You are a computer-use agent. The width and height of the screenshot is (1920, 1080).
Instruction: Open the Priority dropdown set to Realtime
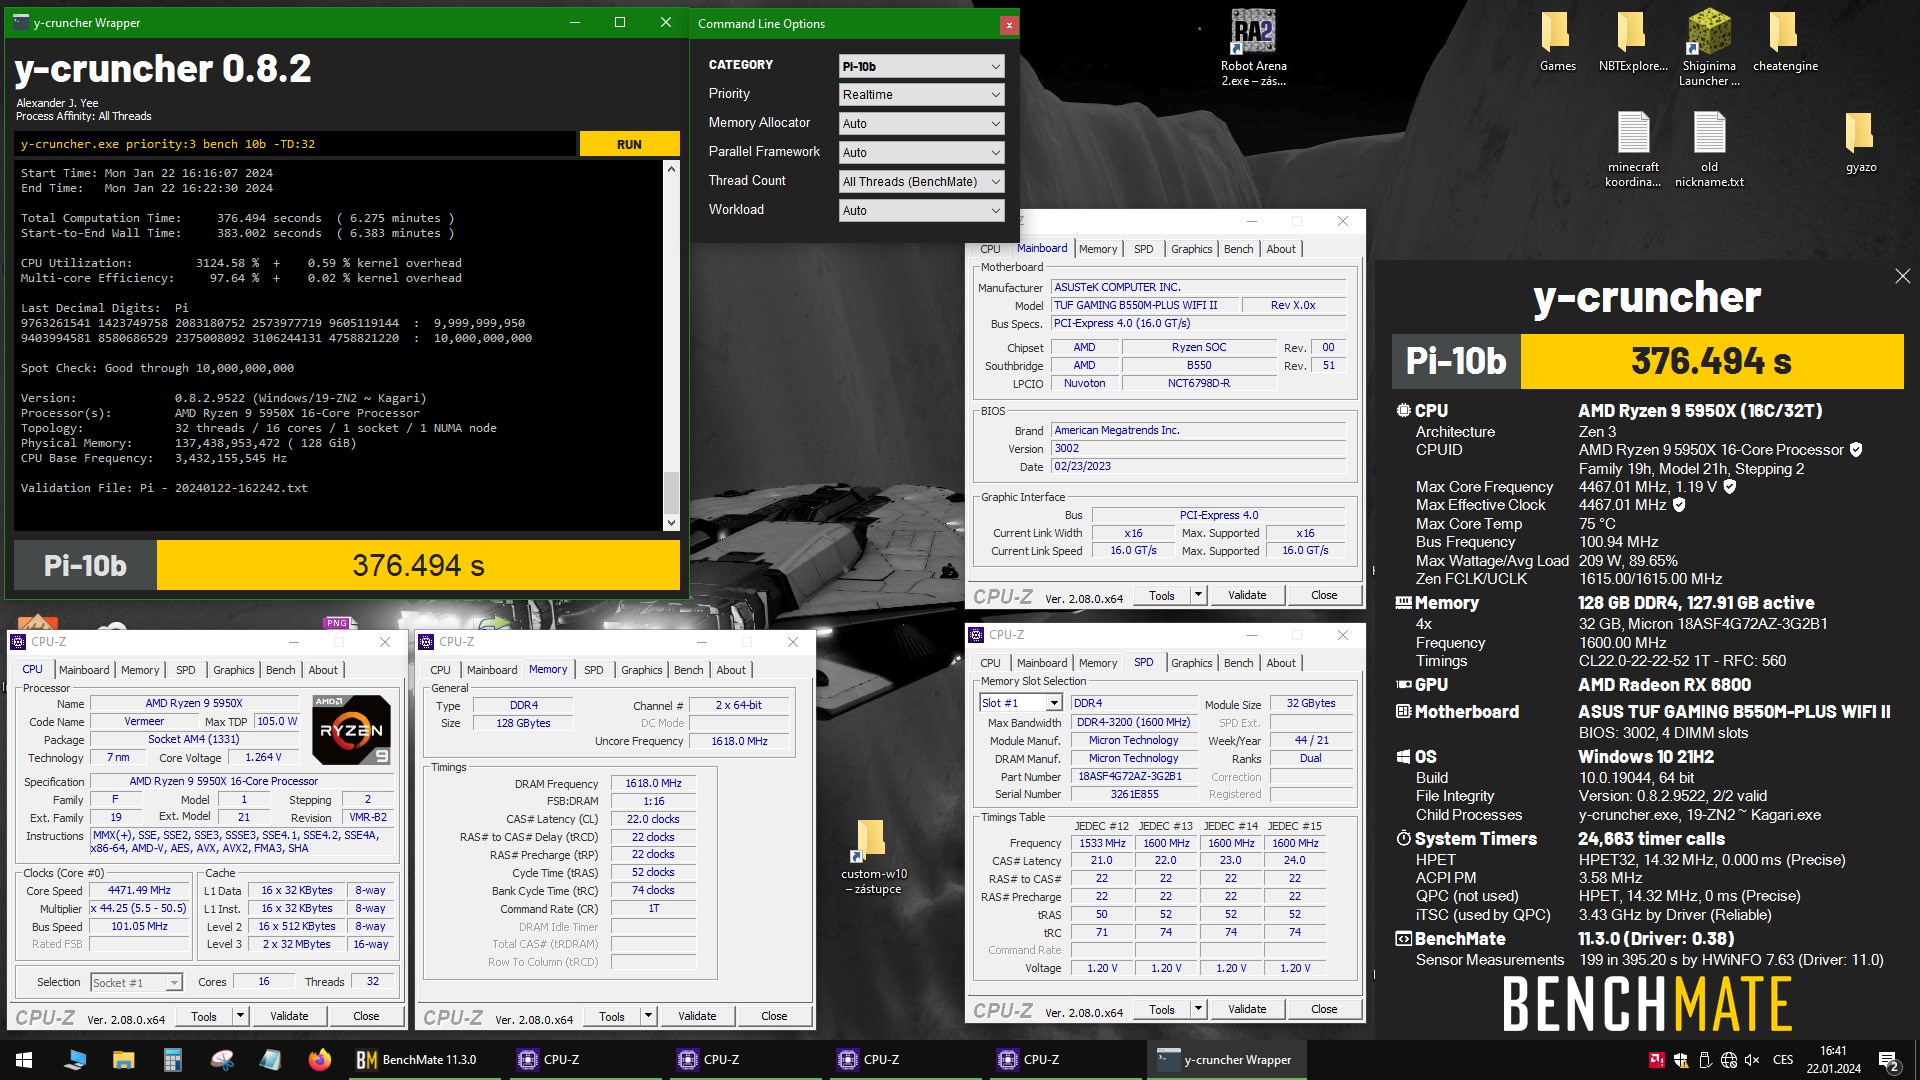(921, 94)
